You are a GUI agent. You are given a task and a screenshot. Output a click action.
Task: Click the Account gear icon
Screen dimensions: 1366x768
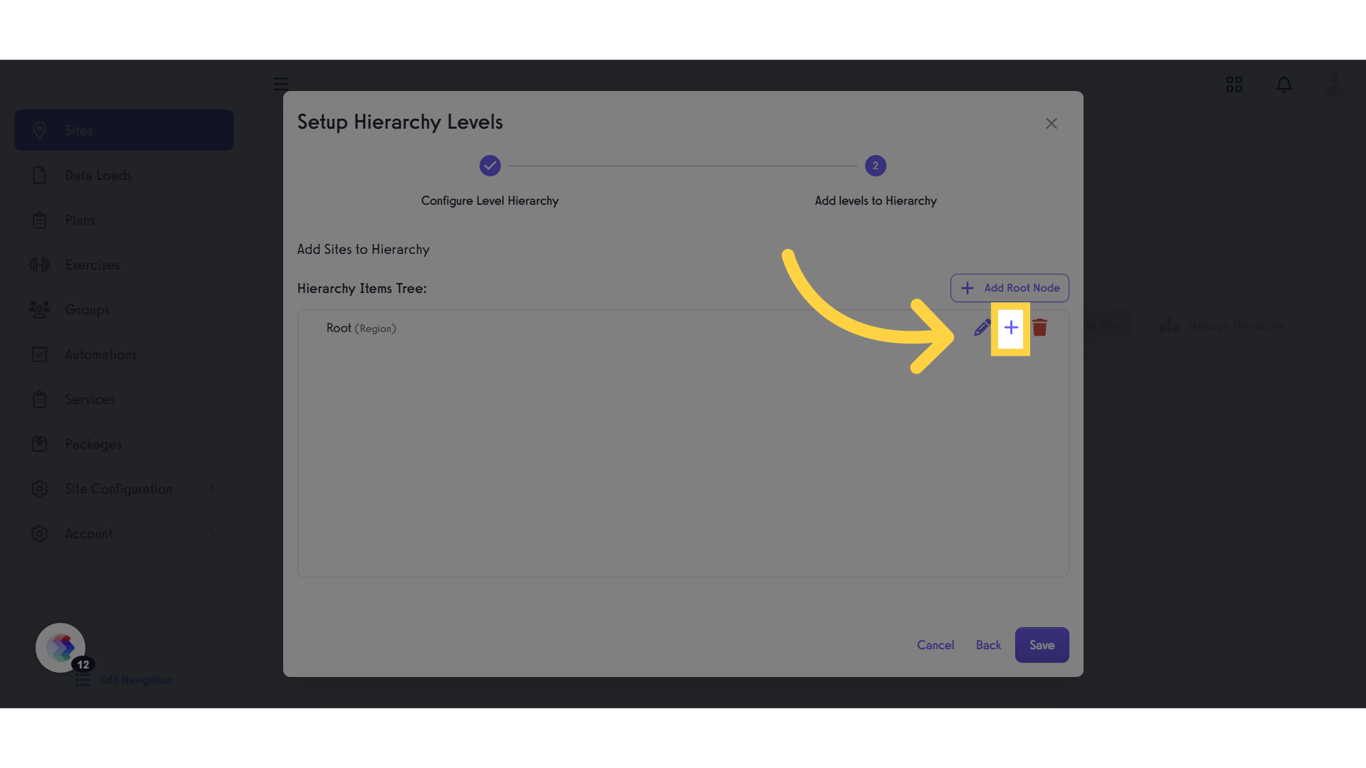point(39,534)
